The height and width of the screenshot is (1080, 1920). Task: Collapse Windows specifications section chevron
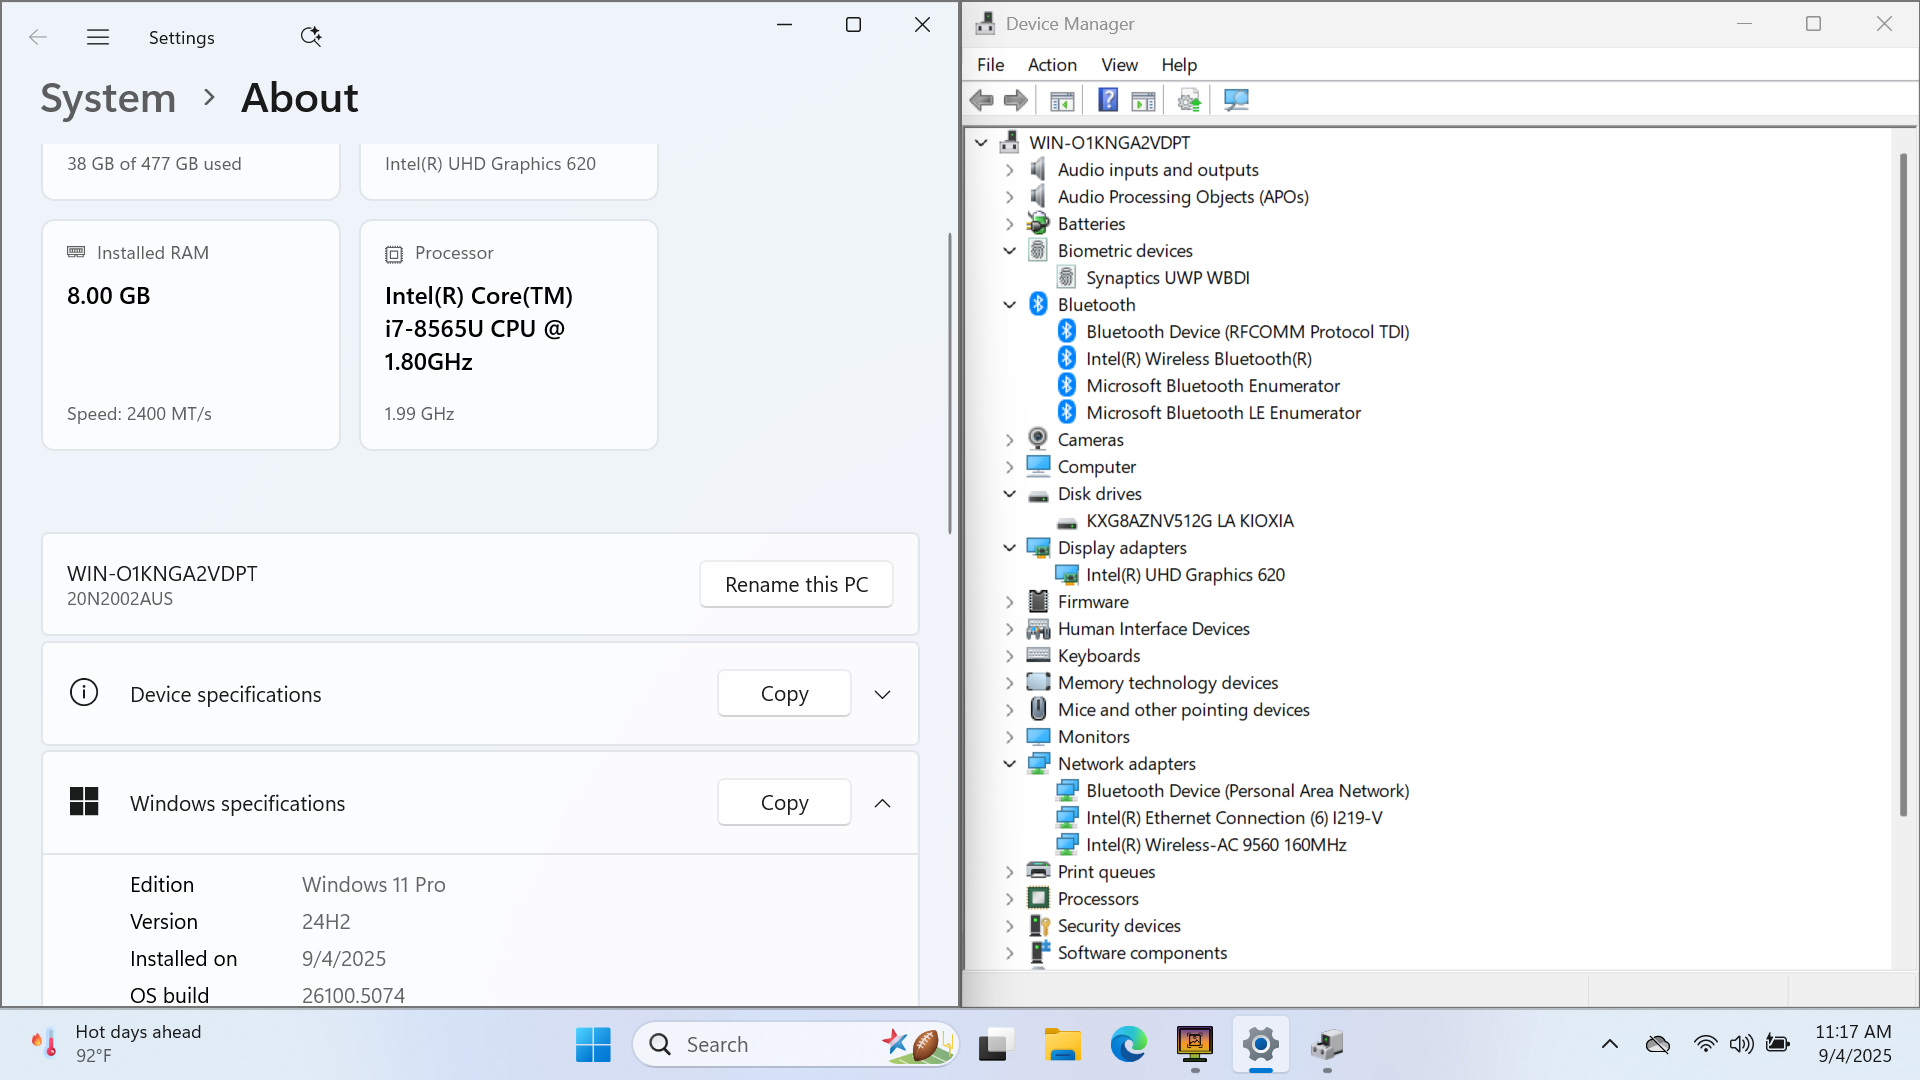point(882,803)
